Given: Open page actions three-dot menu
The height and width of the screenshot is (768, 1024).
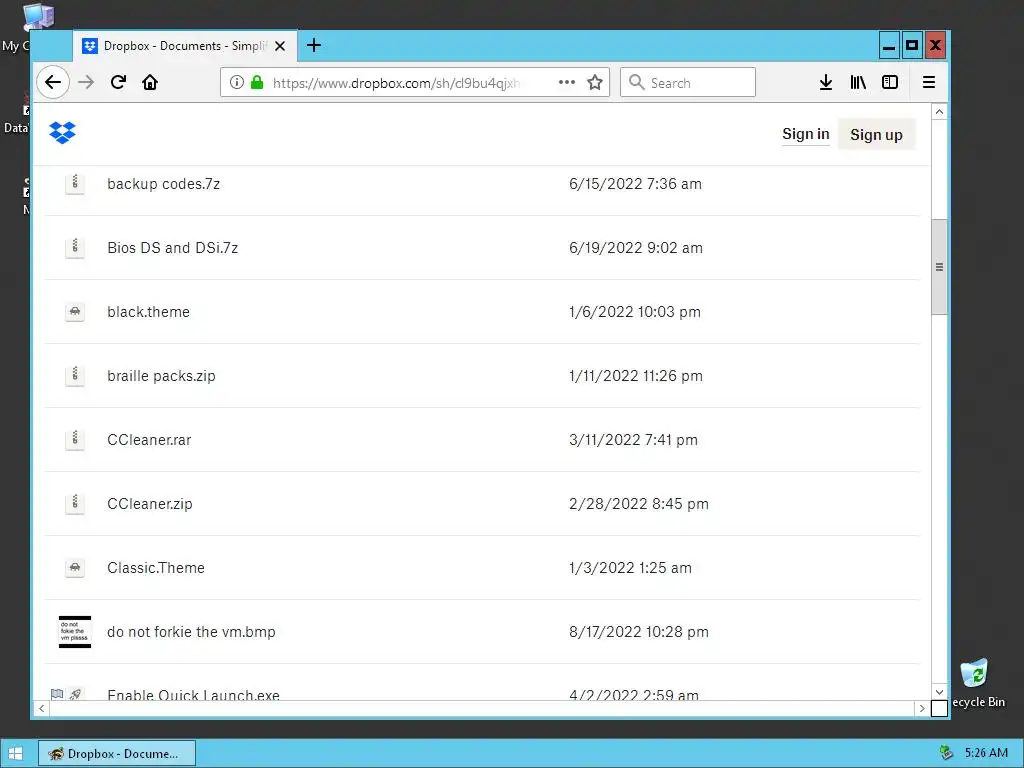Looking at the screenshot, I should tap(567, 82).
